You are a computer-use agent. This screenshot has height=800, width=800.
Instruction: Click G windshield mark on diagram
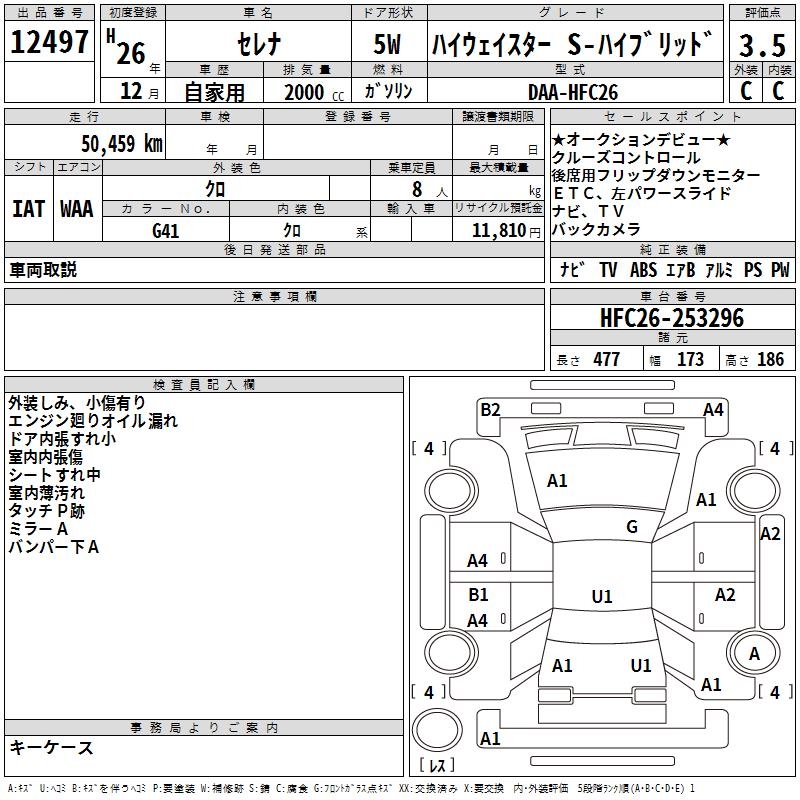(x=632, y=527)
